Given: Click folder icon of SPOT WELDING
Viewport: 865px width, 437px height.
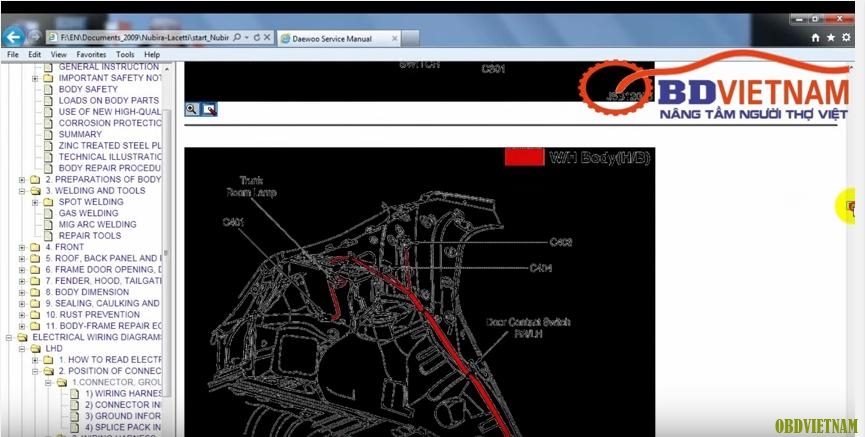Looking at the screenshot, I should click(48, 202).
